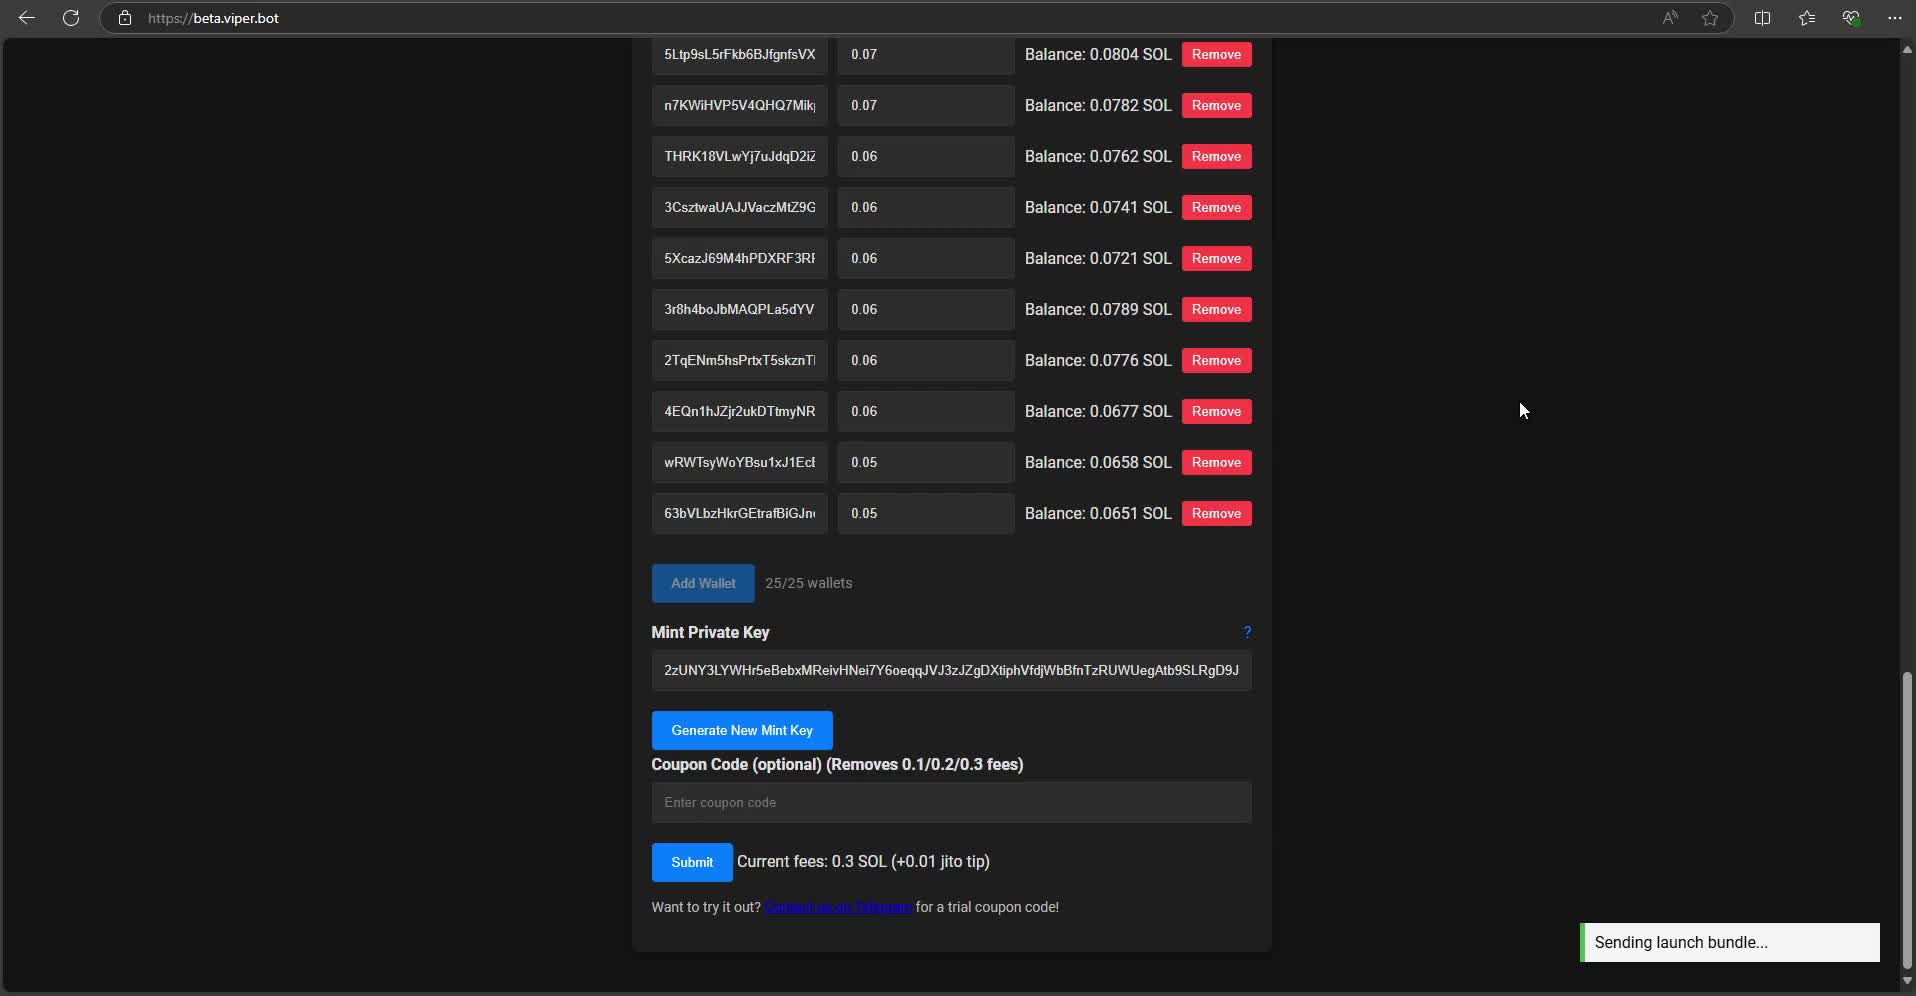1916x996 pixels.
Task: Focus the coupon code input field
Action: tap(950, 802)
